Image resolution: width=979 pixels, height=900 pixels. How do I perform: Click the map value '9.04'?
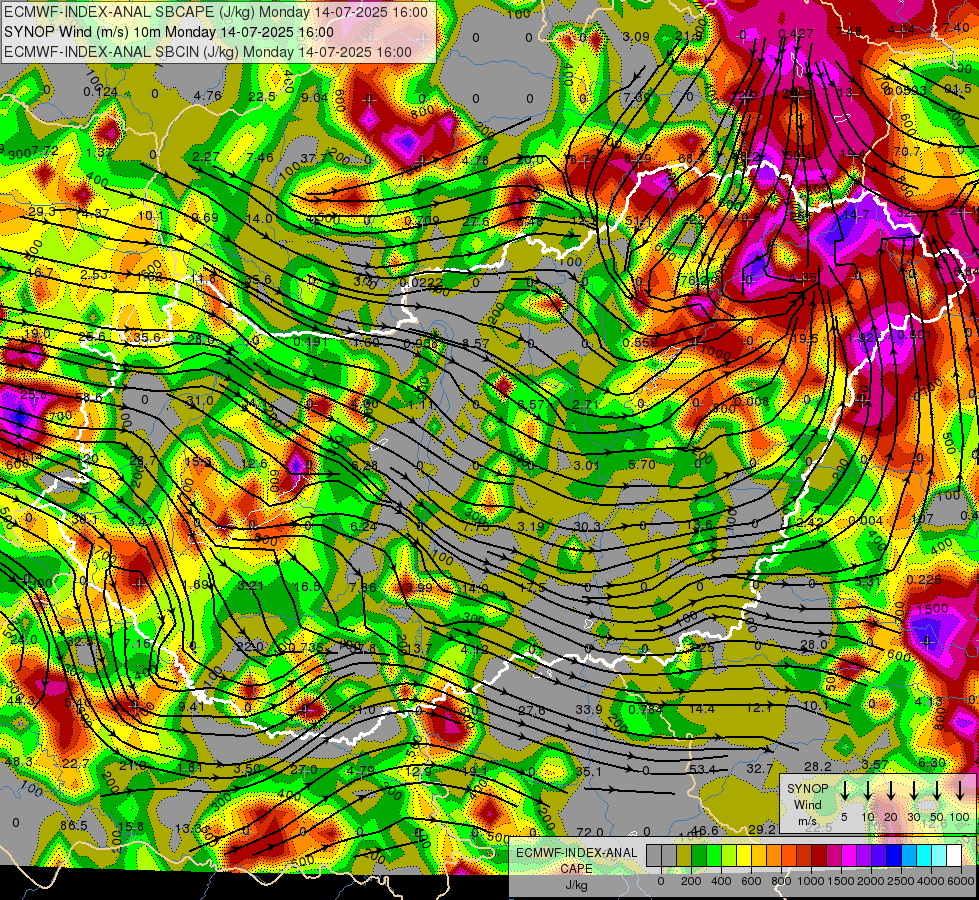[314, 97]
